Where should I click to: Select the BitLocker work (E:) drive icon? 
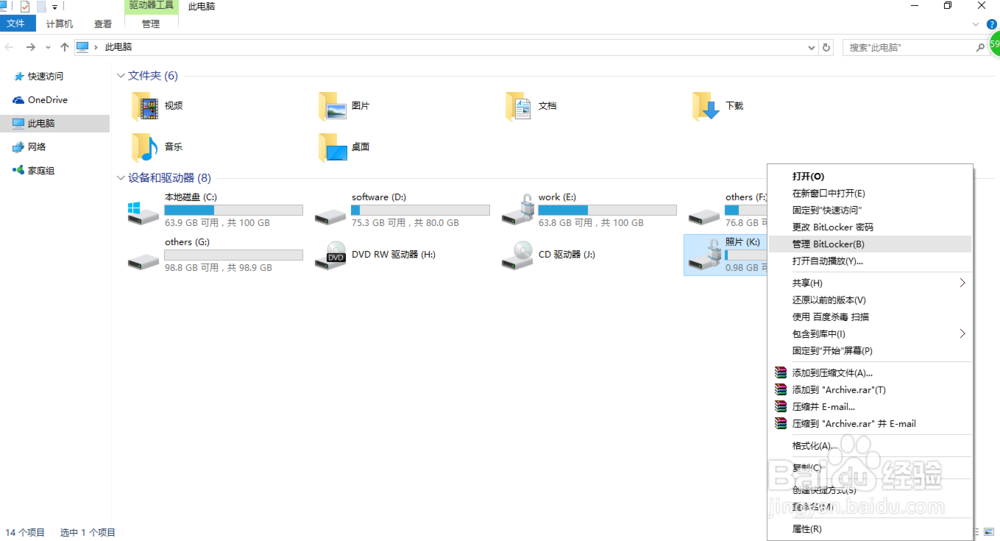coord(517,210)
